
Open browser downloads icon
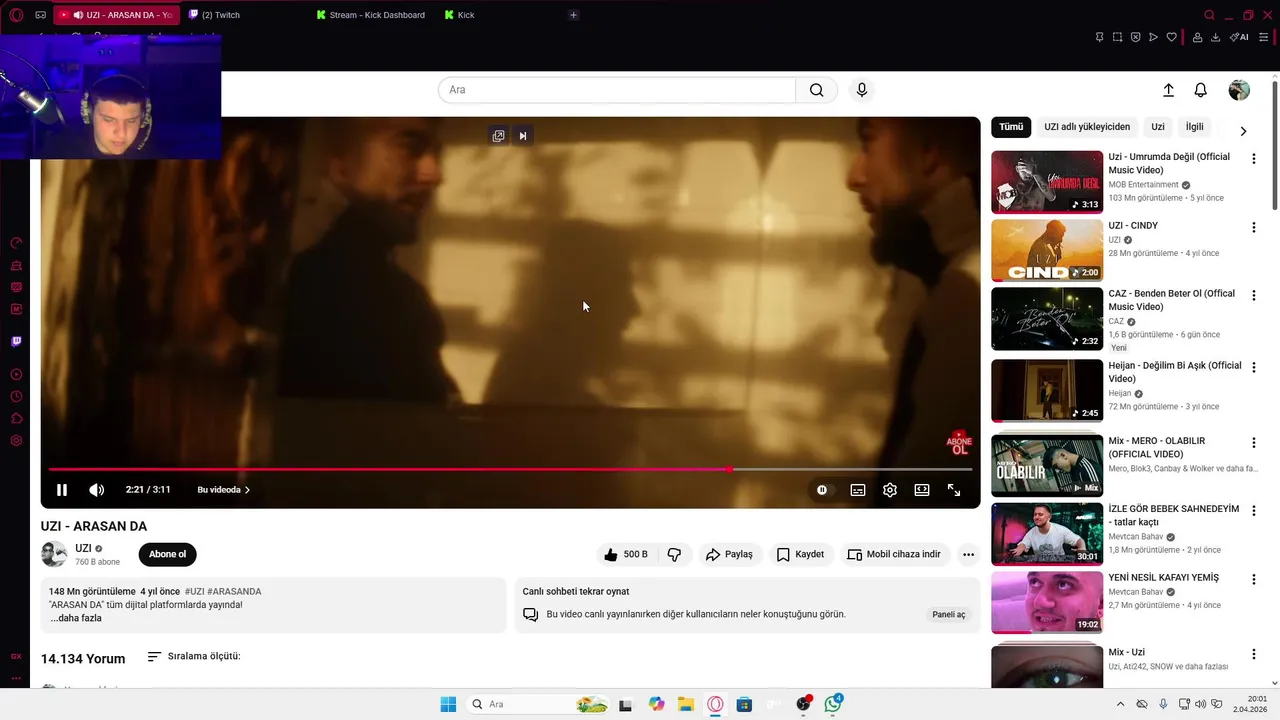[x=1215, y=37]
